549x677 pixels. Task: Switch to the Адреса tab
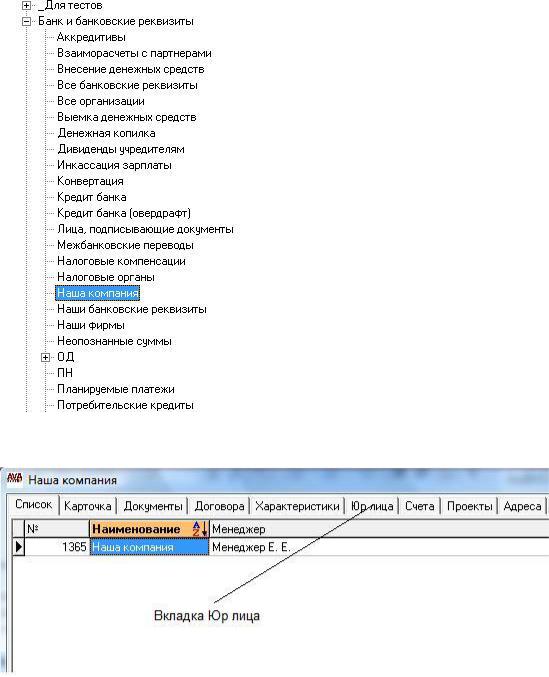[x=522, y=506]
